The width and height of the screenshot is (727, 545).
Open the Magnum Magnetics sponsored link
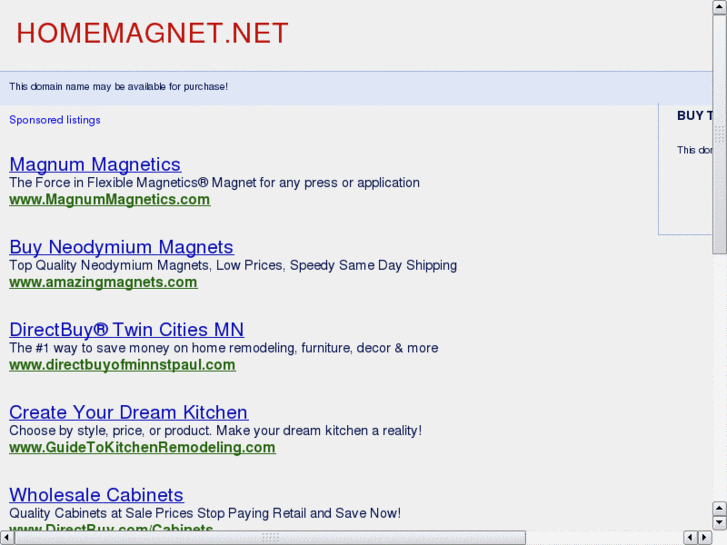95,165
